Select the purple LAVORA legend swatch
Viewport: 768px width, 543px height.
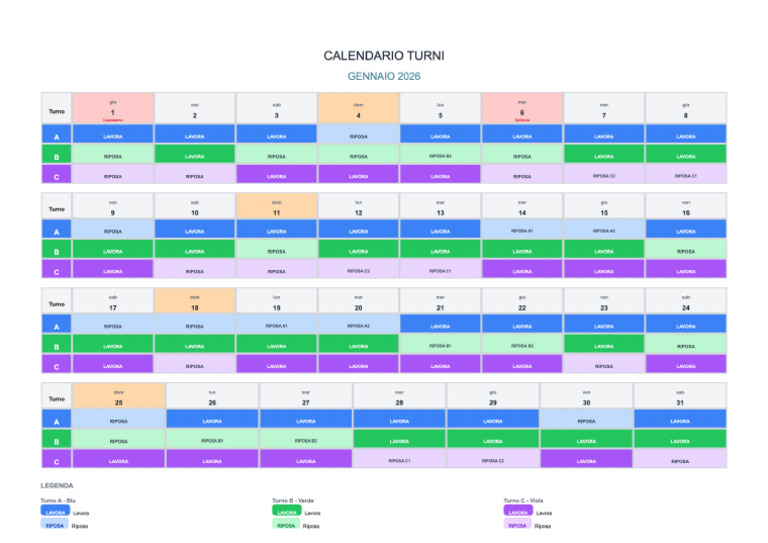(x=518, y=511)
